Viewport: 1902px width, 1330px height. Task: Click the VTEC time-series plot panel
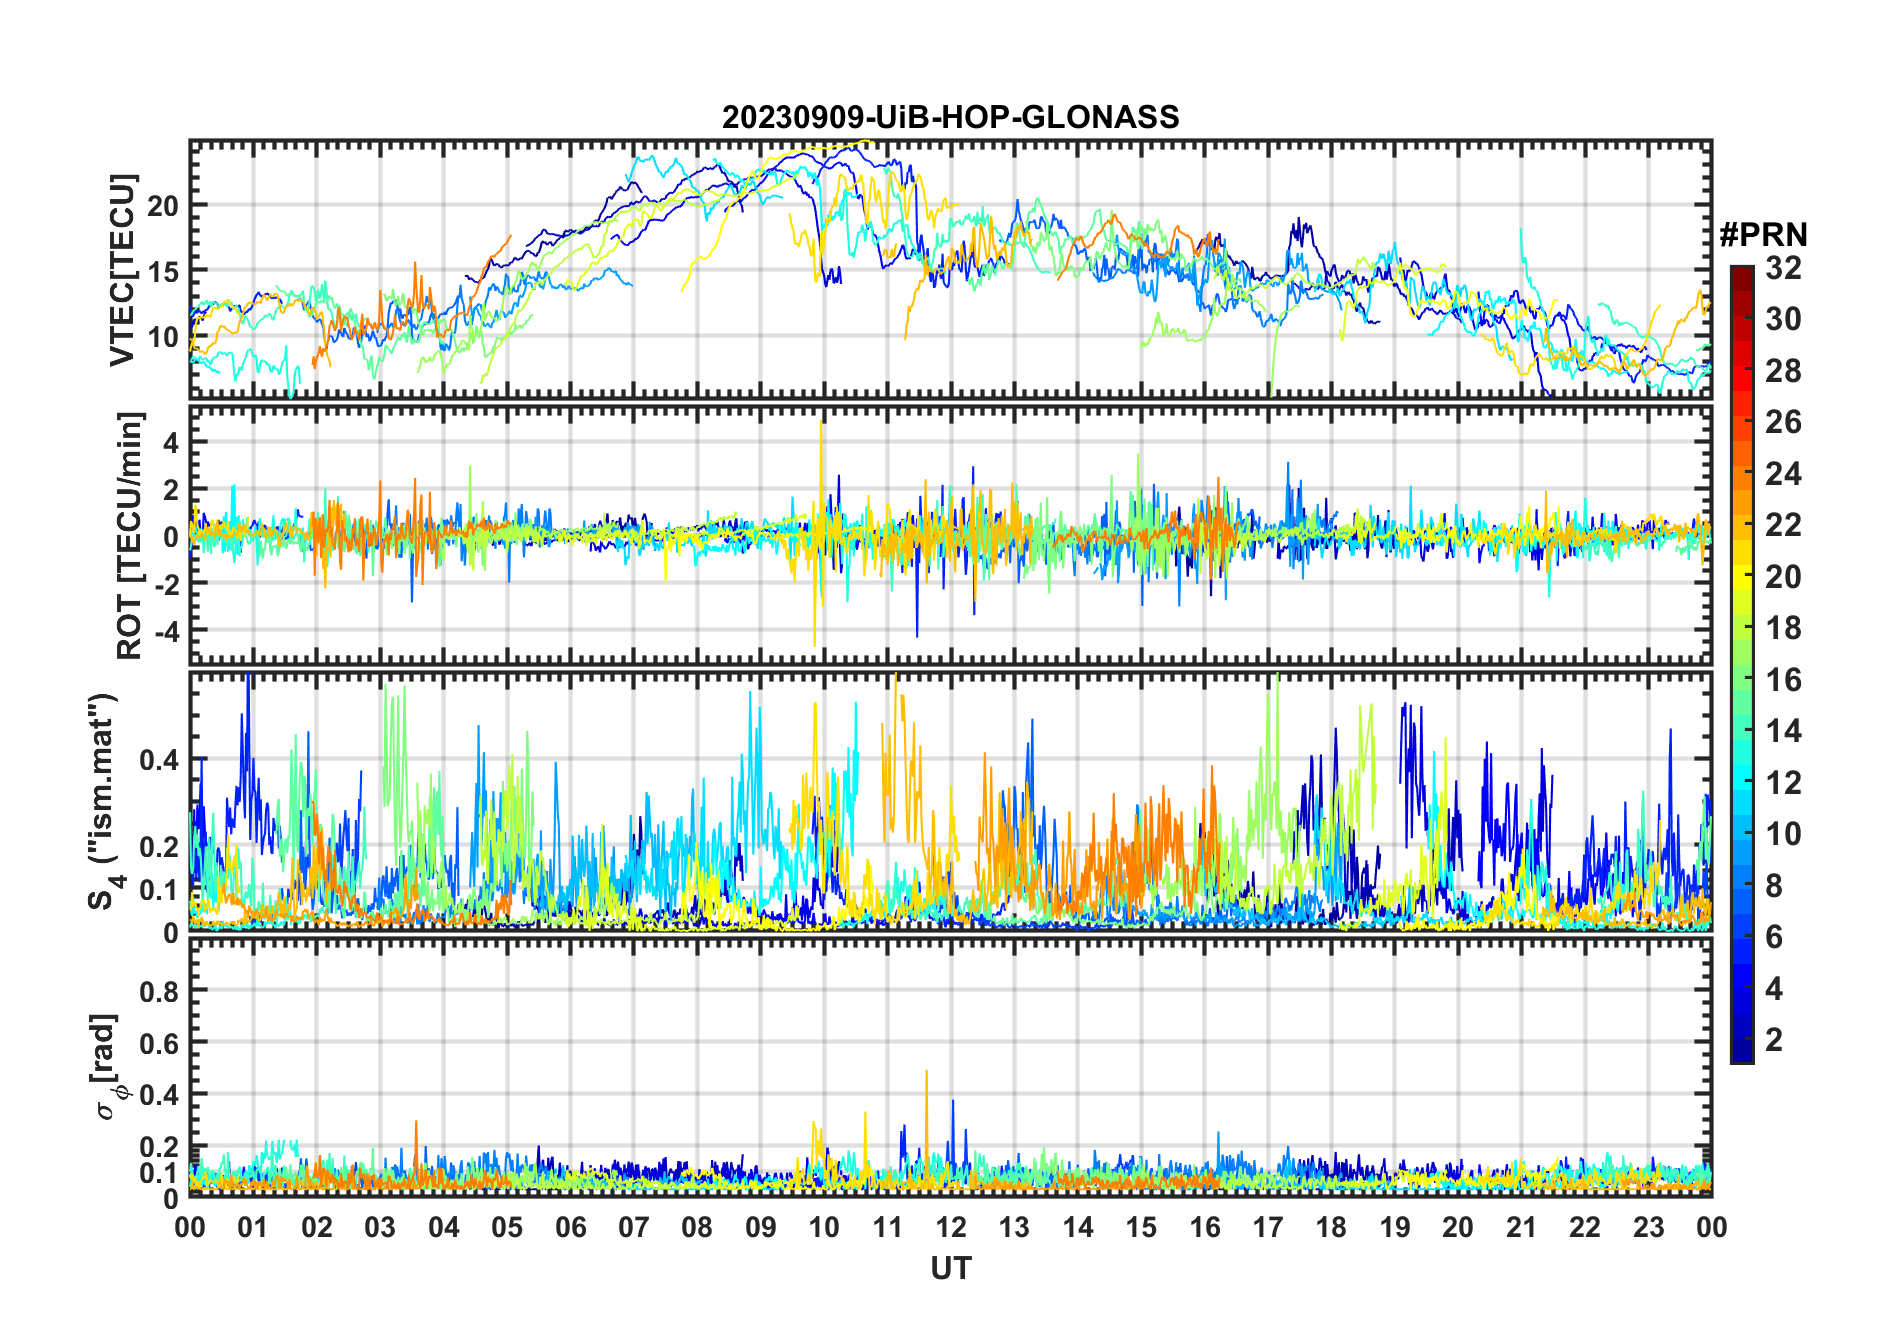951,269
